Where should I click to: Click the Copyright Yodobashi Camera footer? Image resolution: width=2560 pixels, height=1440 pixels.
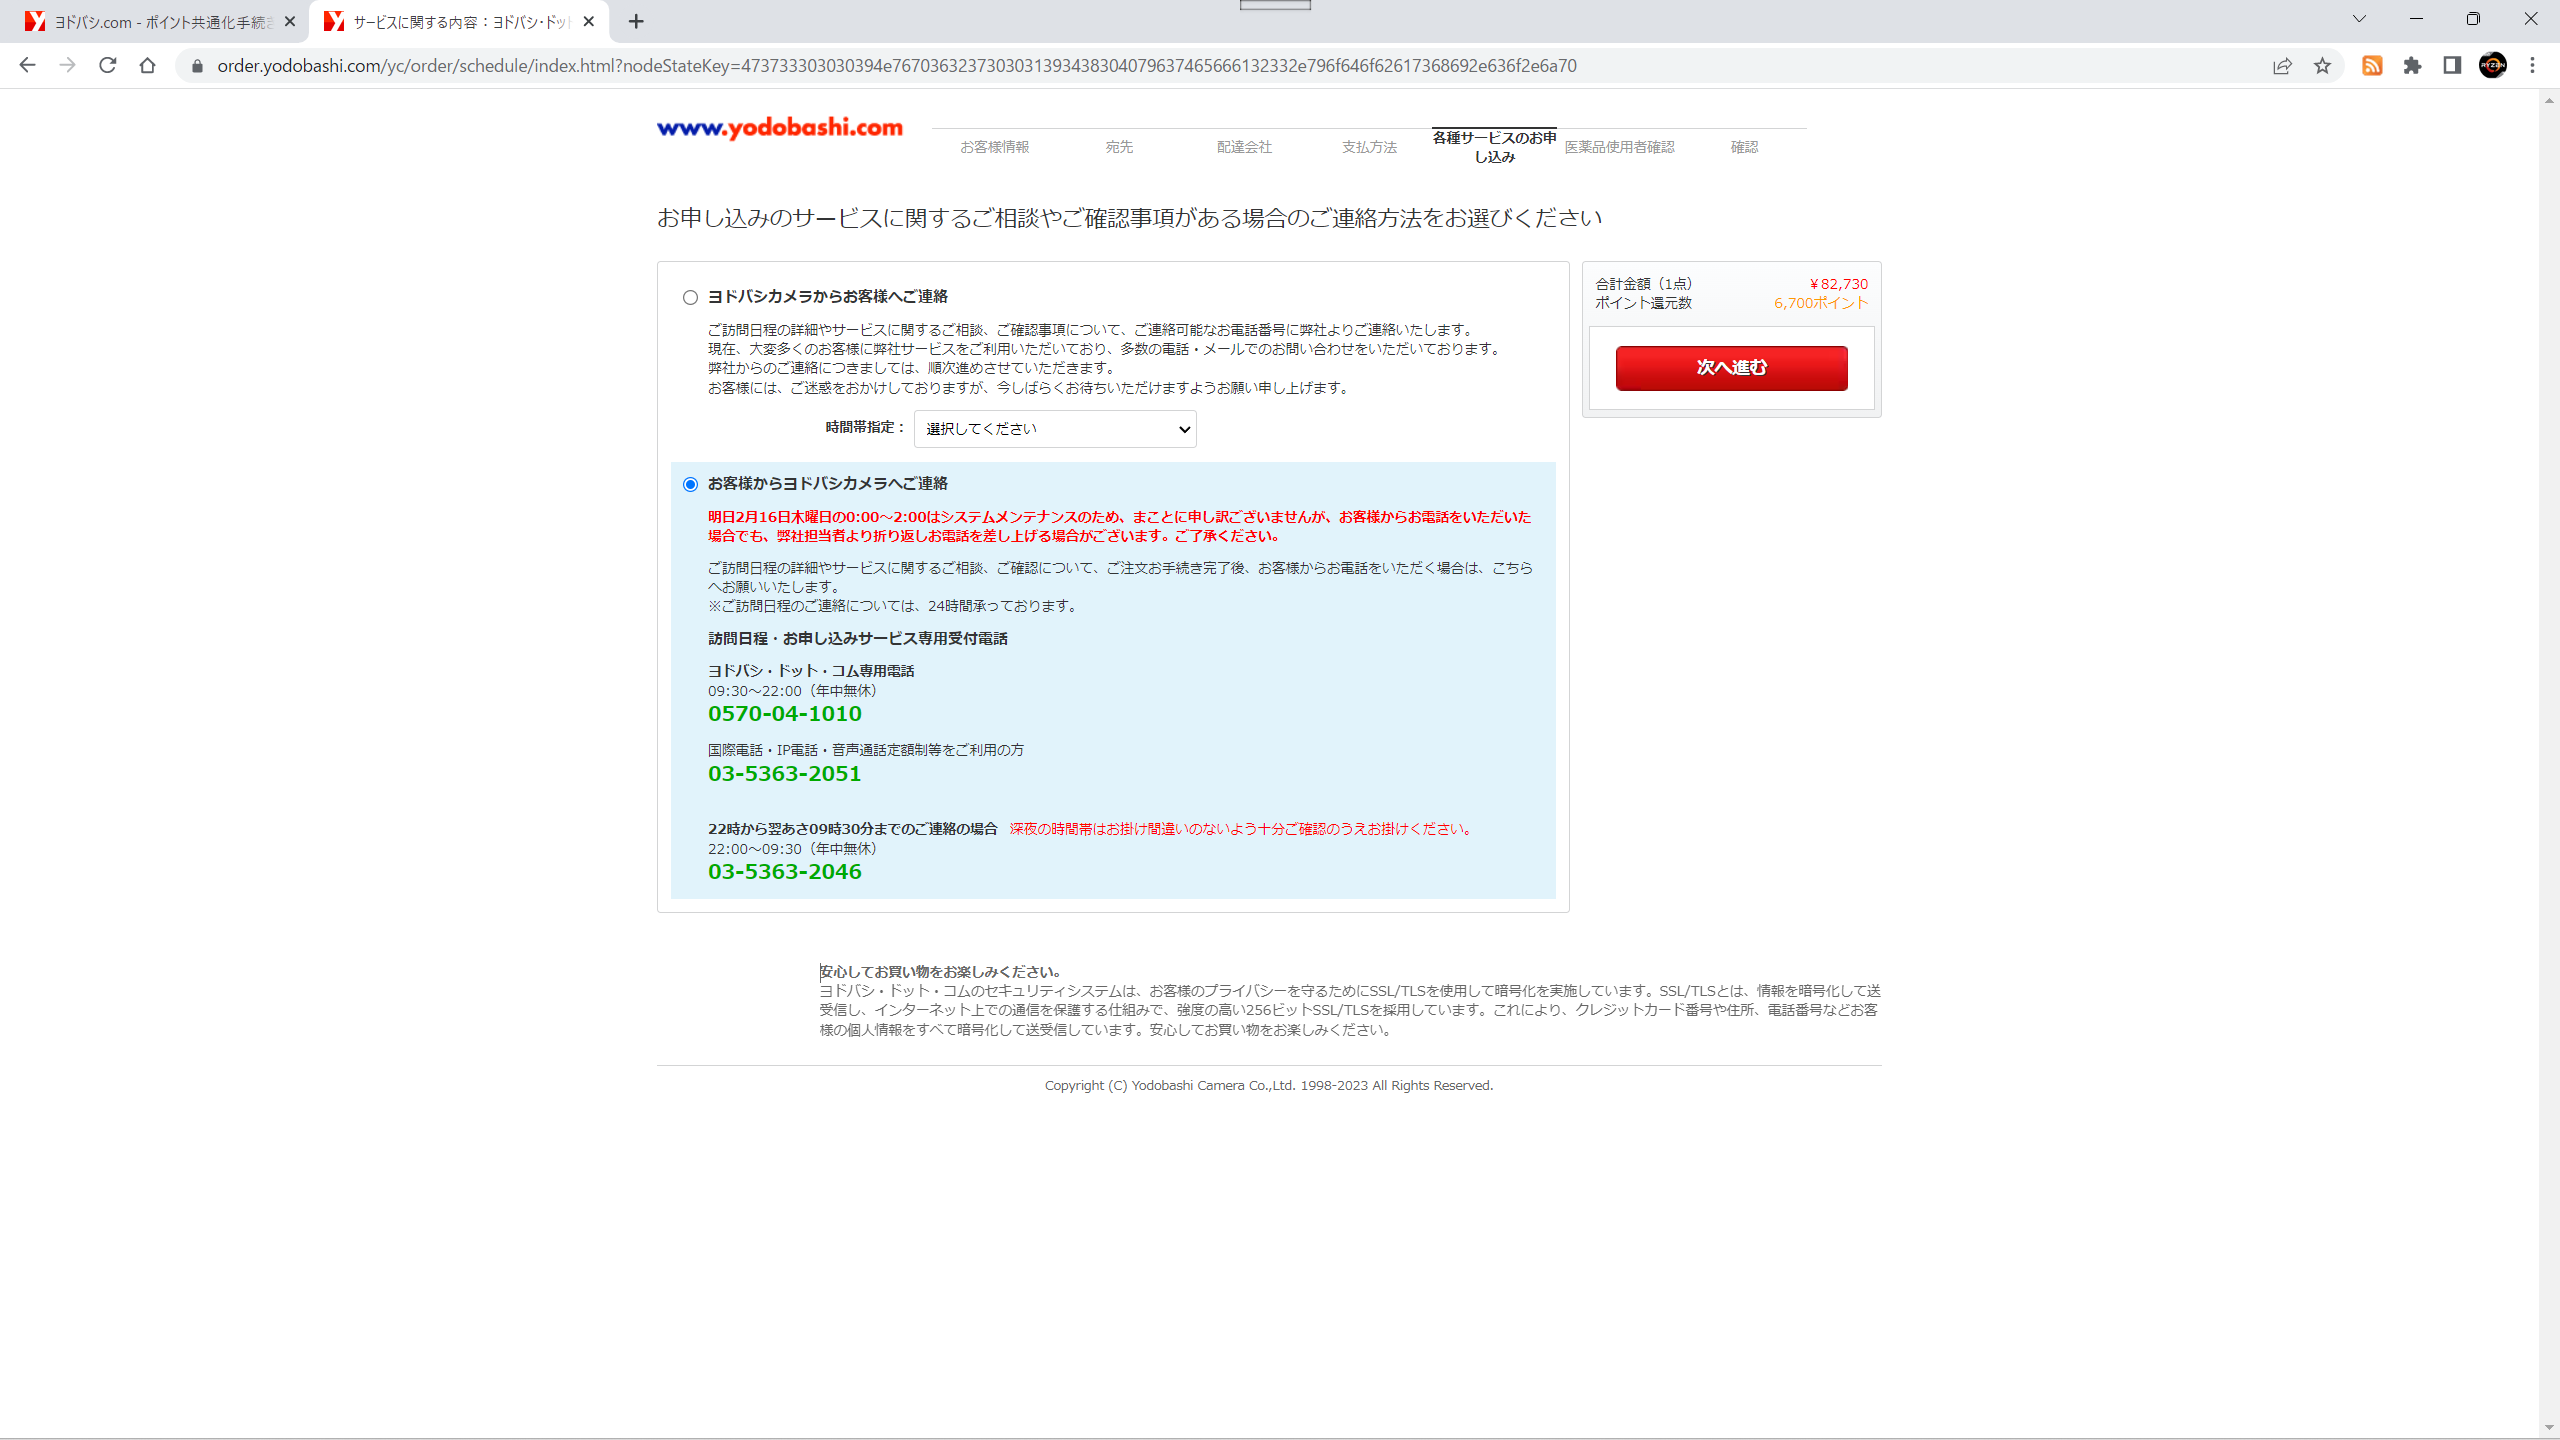click(x=1269, y=1086)
